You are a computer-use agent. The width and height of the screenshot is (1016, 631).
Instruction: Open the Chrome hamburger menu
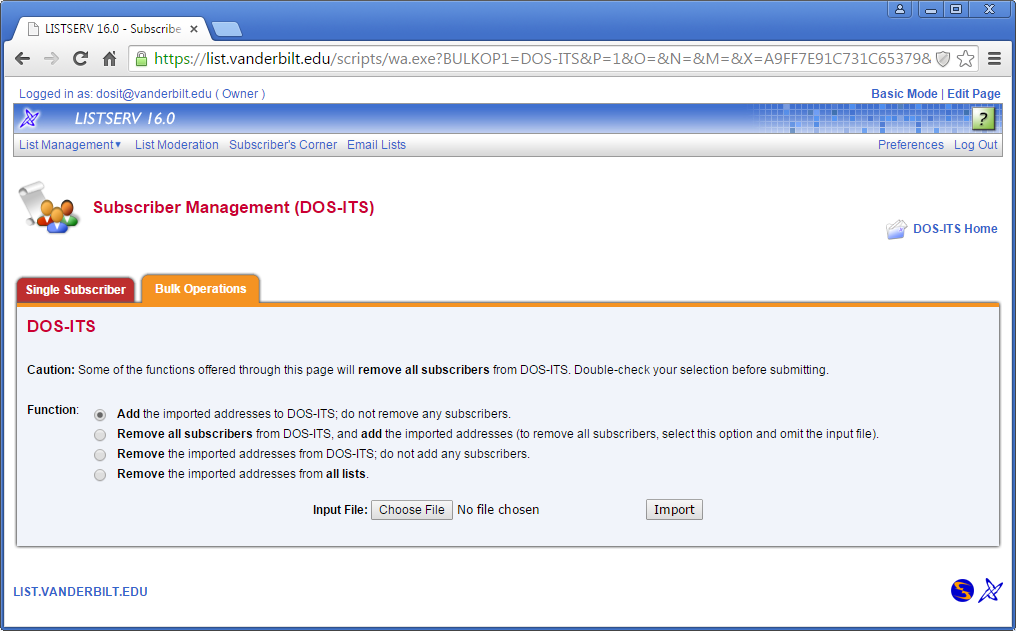click(x=994, y=59)
